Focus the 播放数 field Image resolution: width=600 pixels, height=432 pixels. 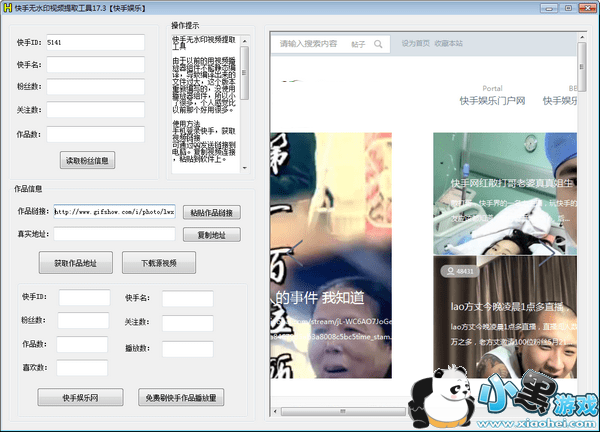pos(188,349)
